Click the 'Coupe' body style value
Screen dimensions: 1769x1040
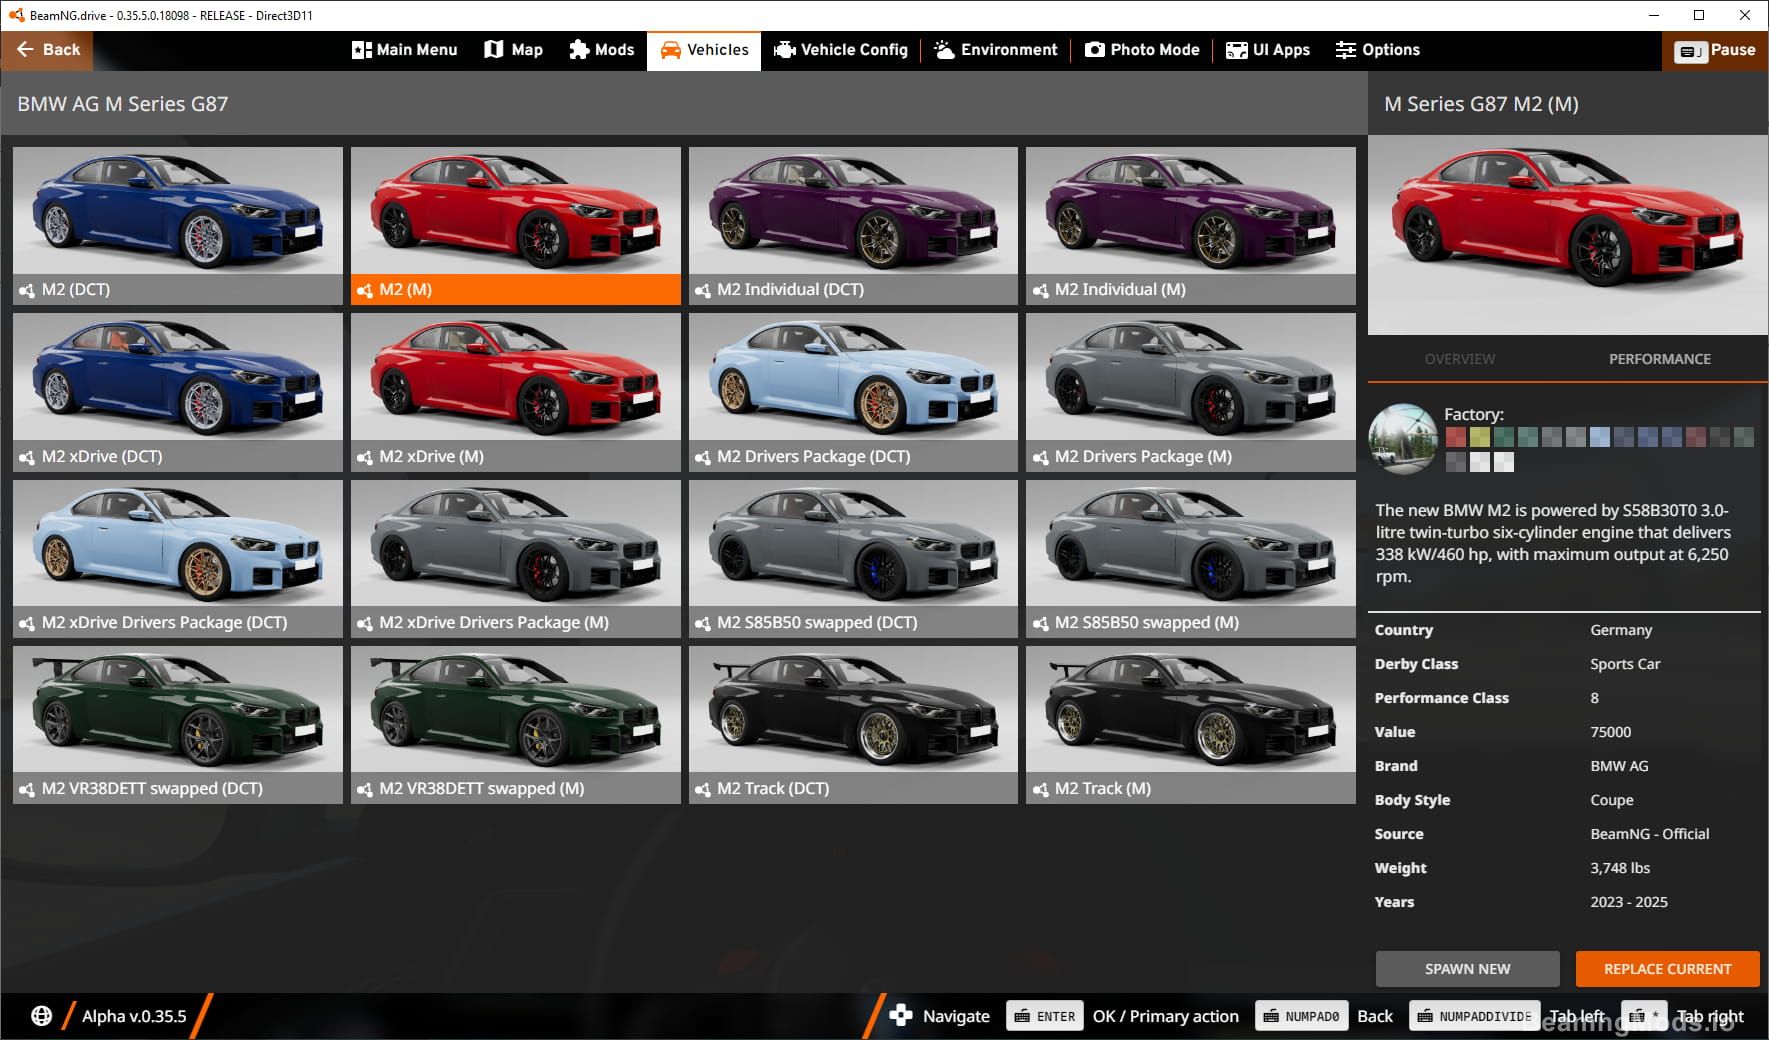[1612, 800]
